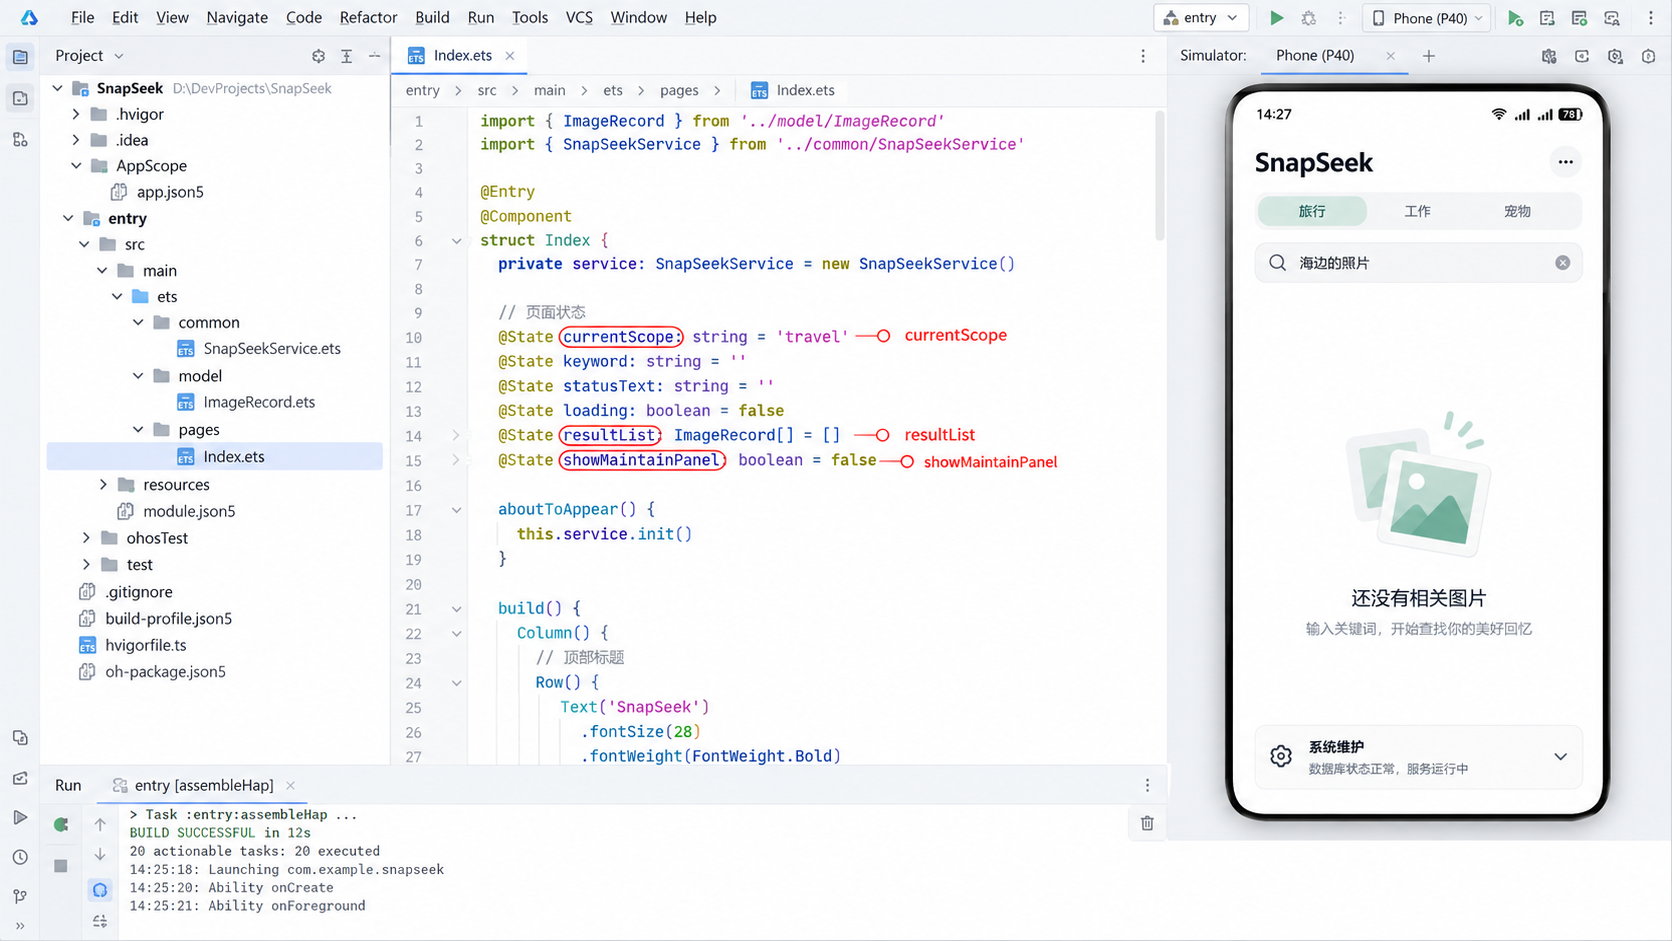Open the entry run configuration dropdown
This screenshot has width=1672, height=941.
[x=1201, y=18]
